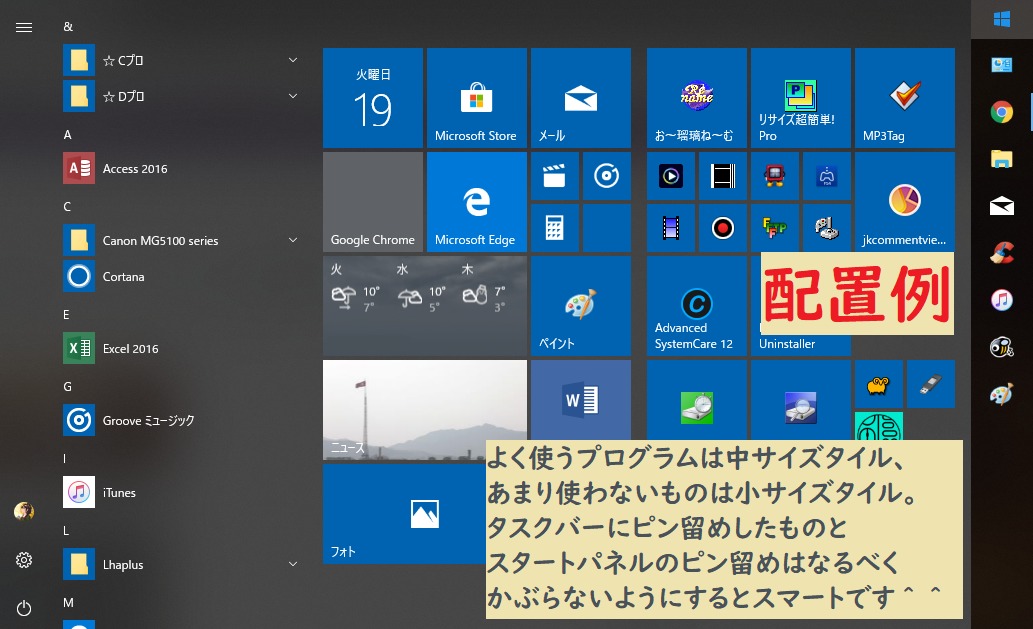The height and width of the screenshot is (629, 1033).
Task: Open the yellow sheep small tile
Action: coord(879,384)
